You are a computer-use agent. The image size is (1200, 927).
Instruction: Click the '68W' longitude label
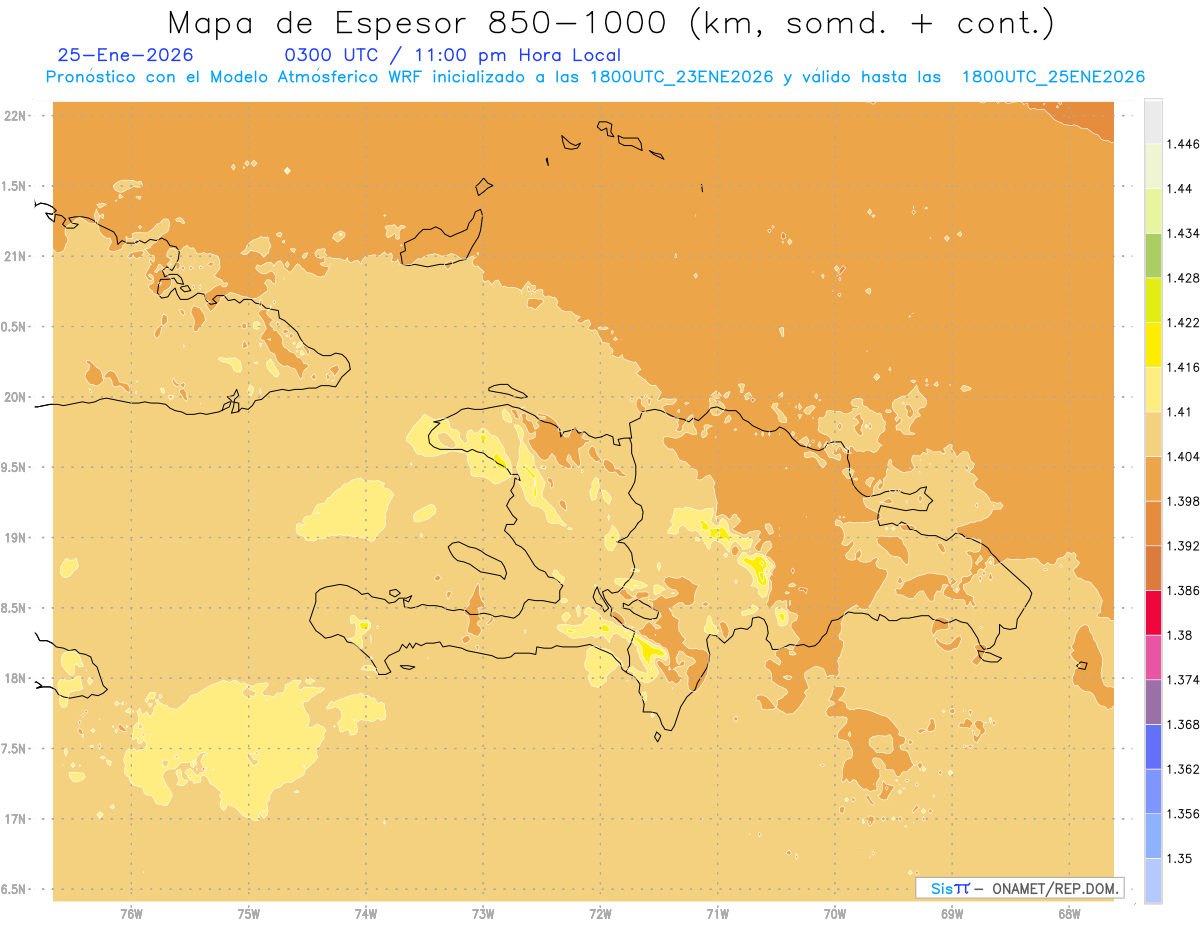pyautogui.click(x=1069, y=914)
